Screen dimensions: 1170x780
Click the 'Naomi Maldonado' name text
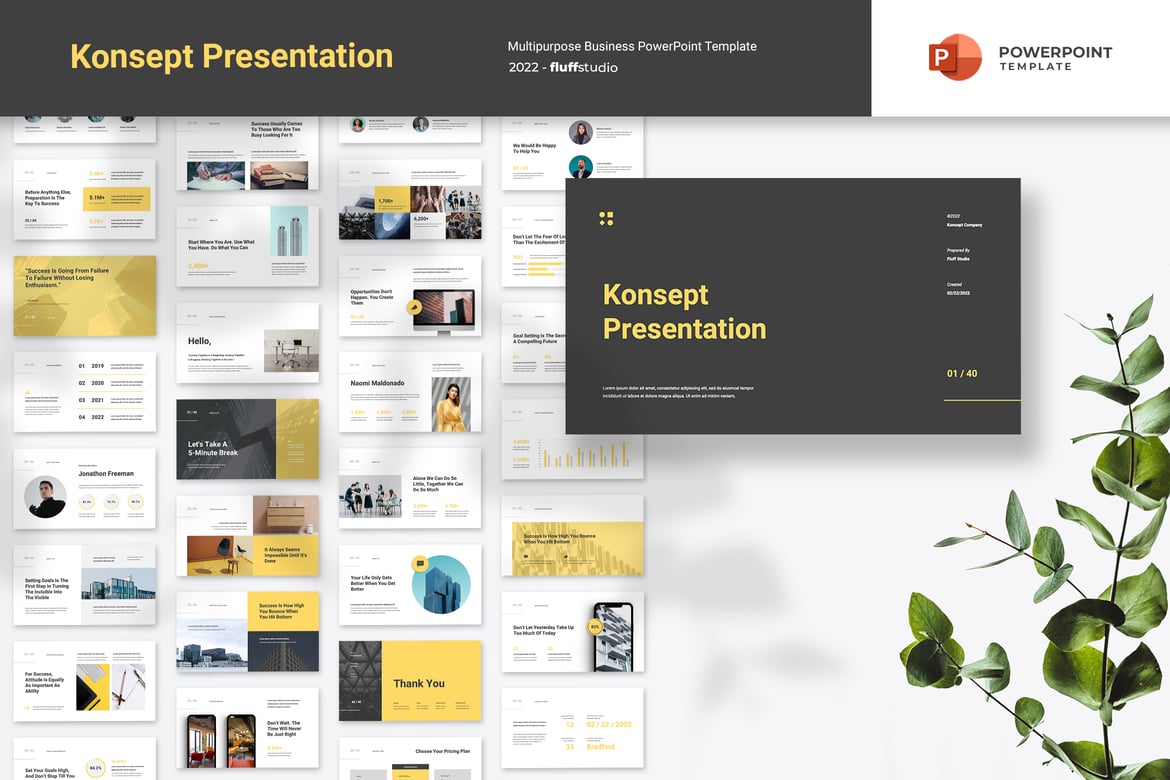pos(378,383)
